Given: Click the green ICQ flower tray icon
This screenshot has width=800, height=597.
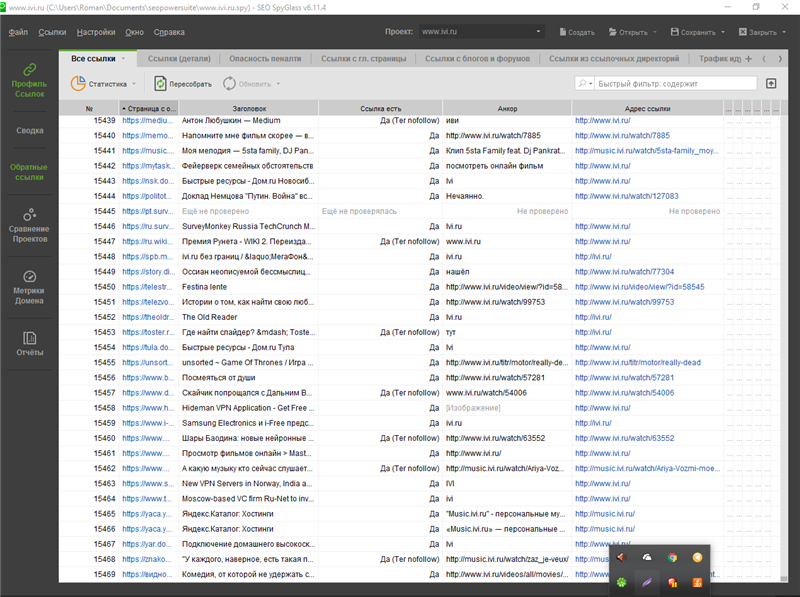Looking at the screenshot, I should [x=621, y=582].
